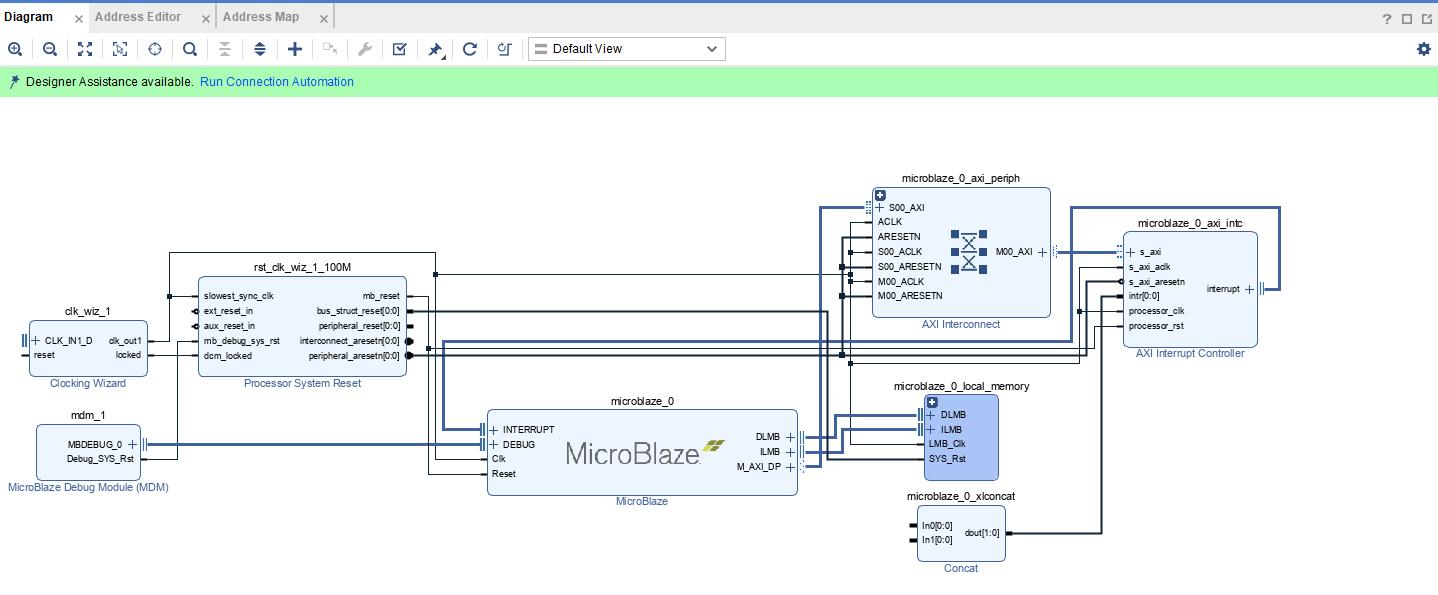The height and width of the screenshot is (595, 1438).
Task: Open diagram settings gear
Action: click(x=1424, y=49)
